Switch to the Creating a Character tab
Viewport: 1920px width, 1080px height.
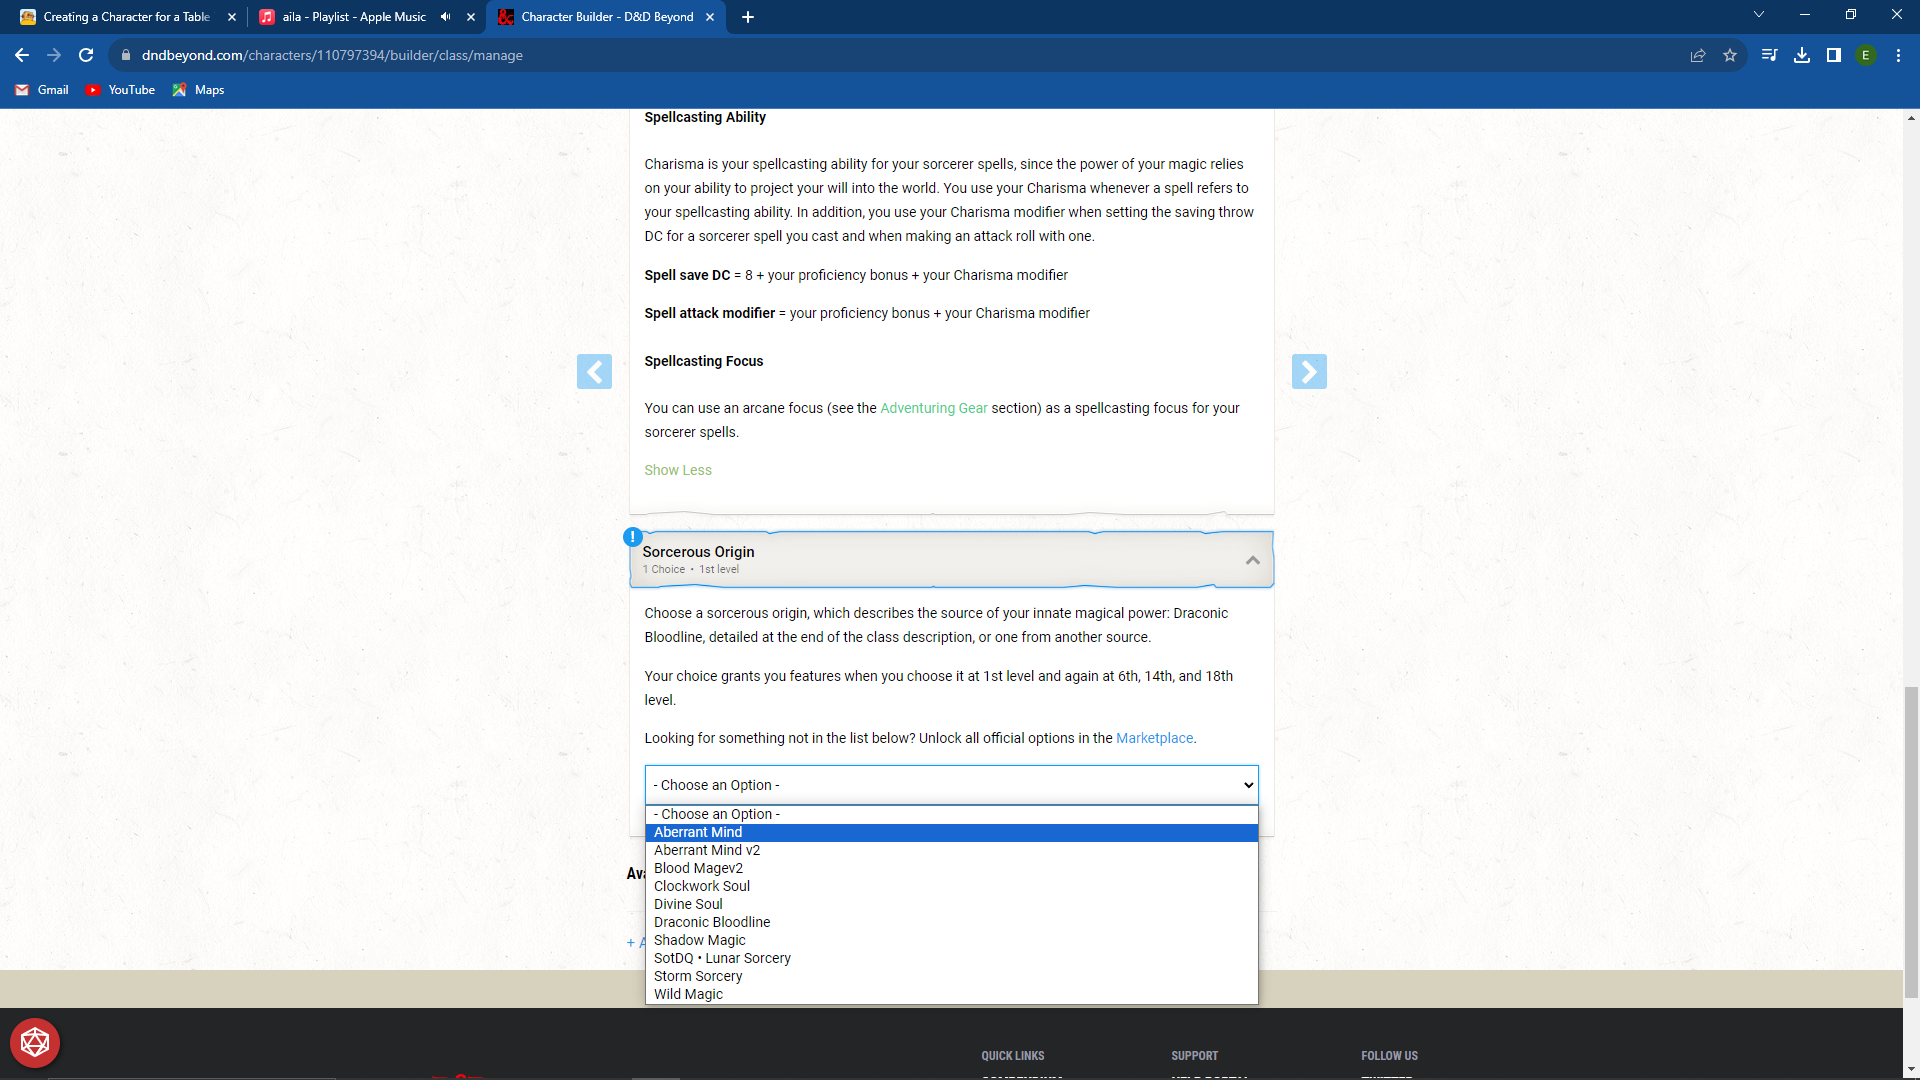coord(120,17)
